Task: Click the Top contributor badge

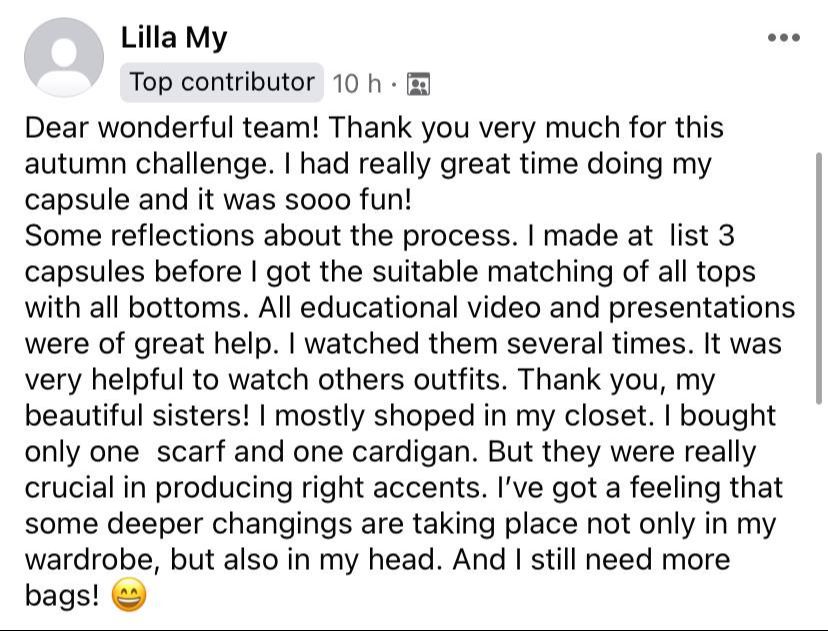Action: [x=222, y=82]
